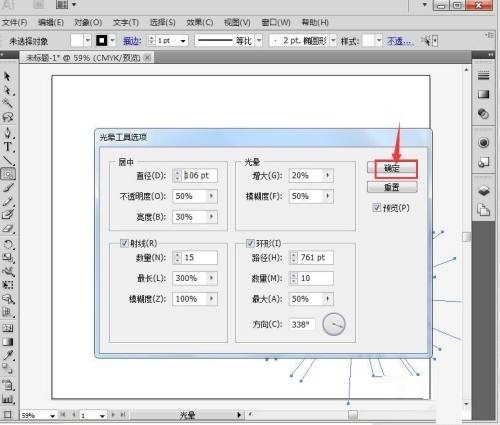Select the Blob Brush tool

click(7, 215)
